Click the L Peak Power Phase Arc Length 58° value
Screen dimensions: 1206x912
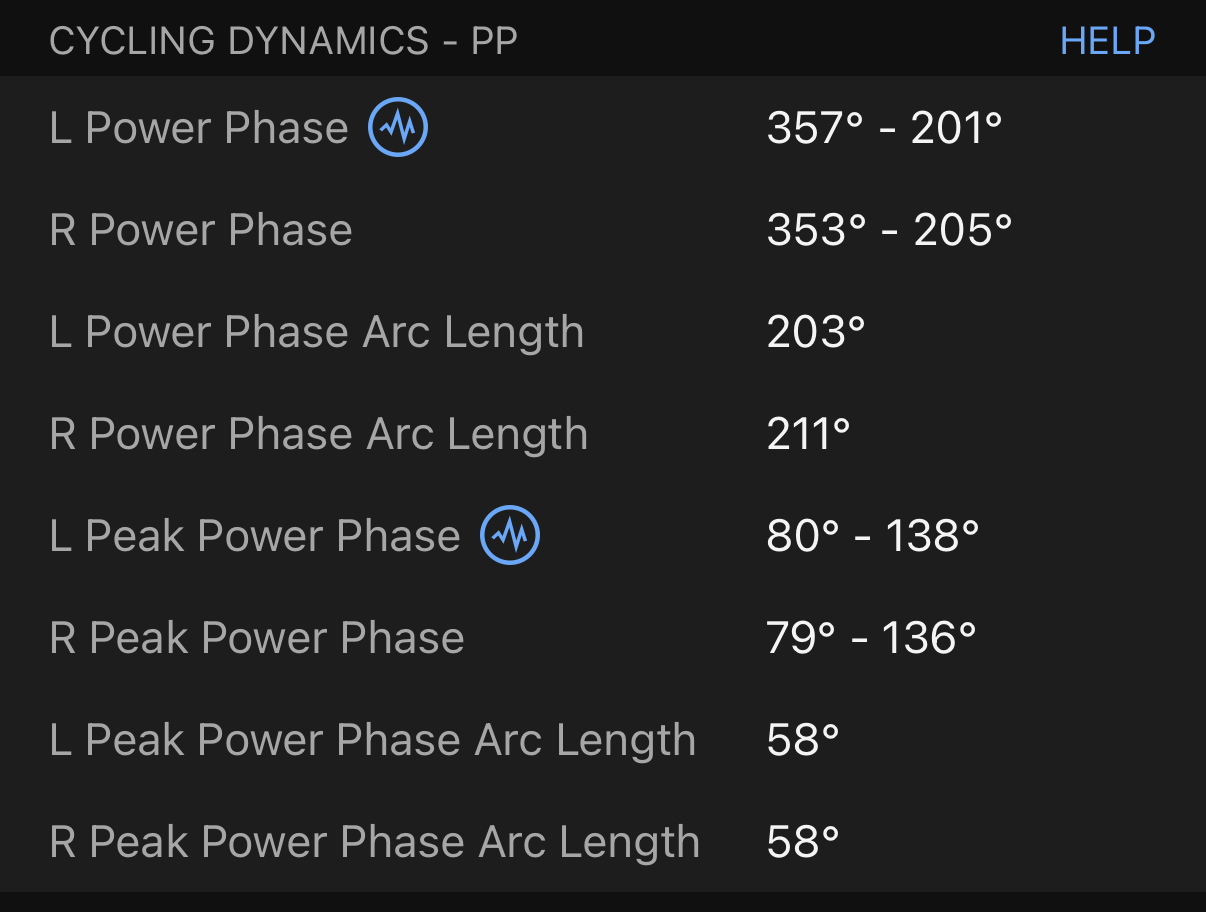click(x=802, y=740)
